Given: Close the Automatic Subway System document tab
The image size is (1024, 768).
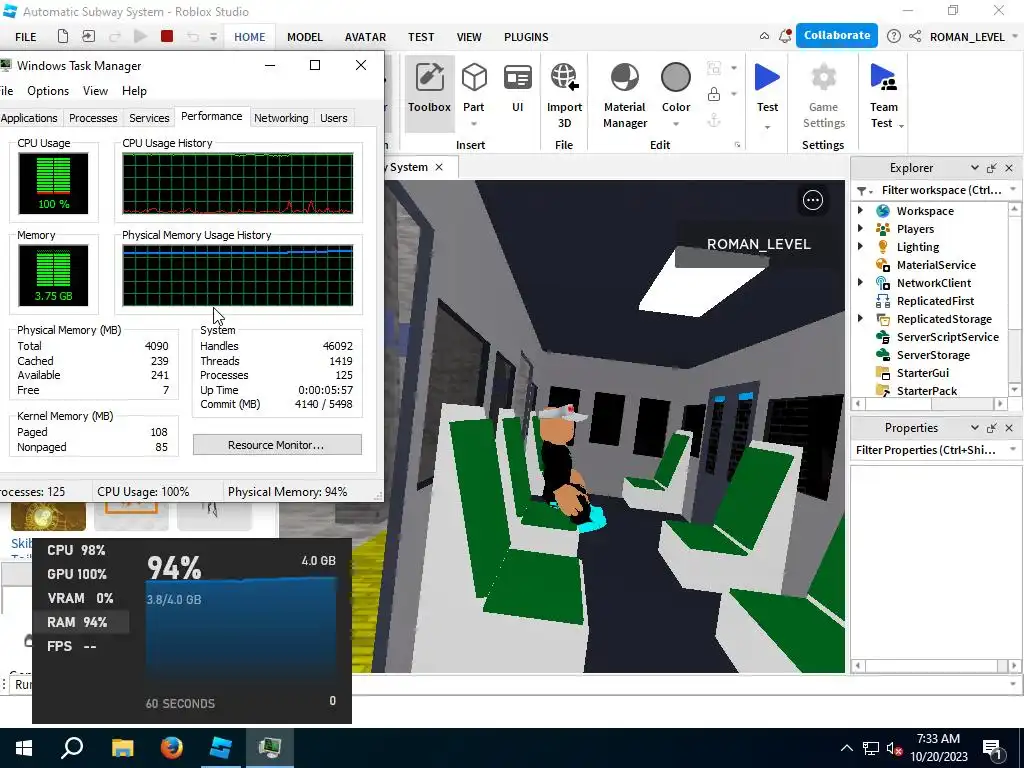Looking at the screenshot, I should (439, 167).
